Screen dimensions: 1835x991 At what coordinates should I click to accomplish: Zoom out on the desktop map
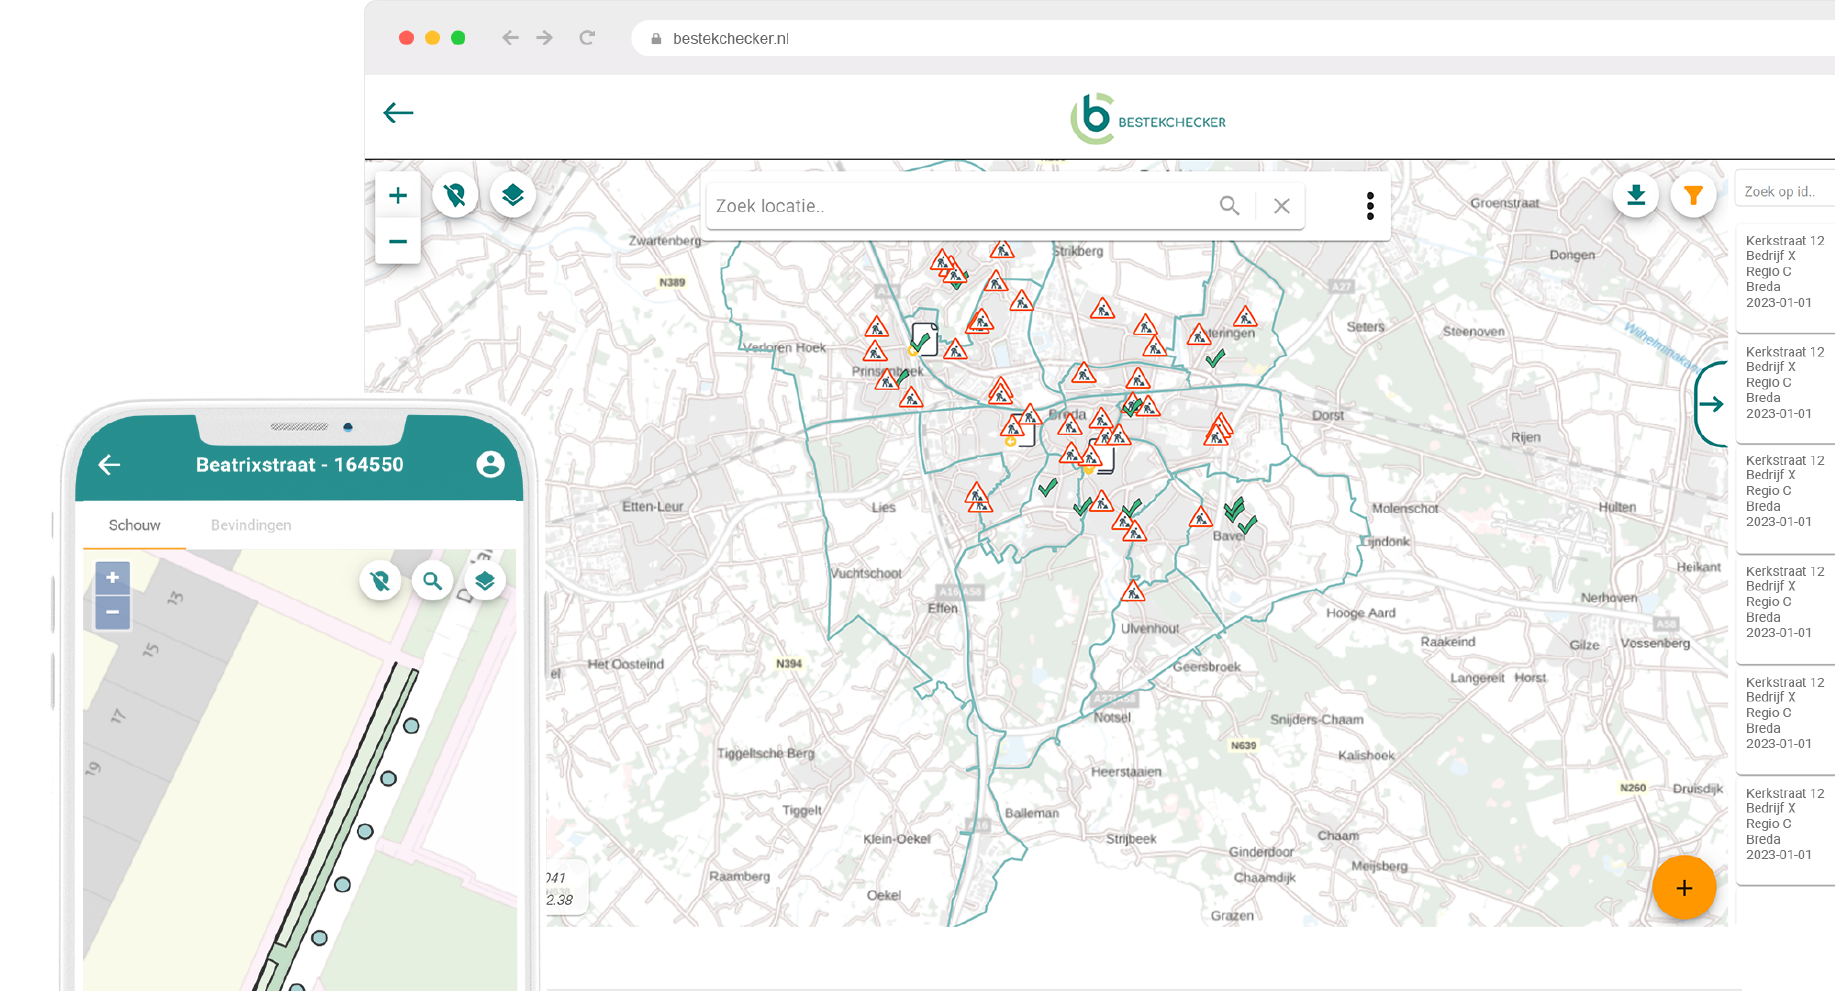[x=398, y=241]
